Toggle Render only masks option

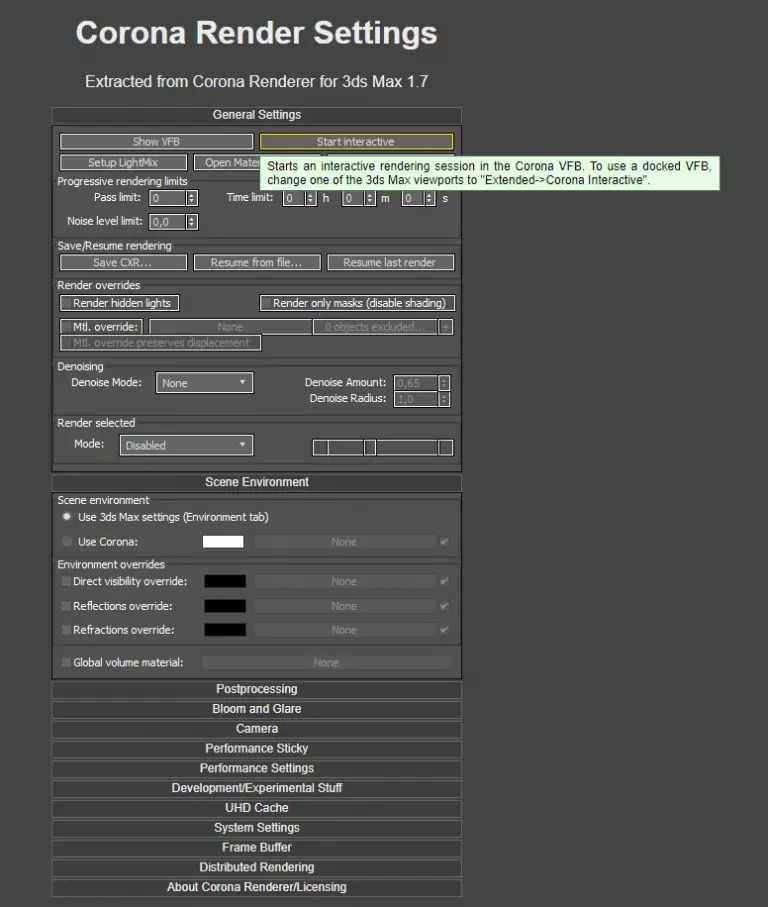tap(357, 303)
